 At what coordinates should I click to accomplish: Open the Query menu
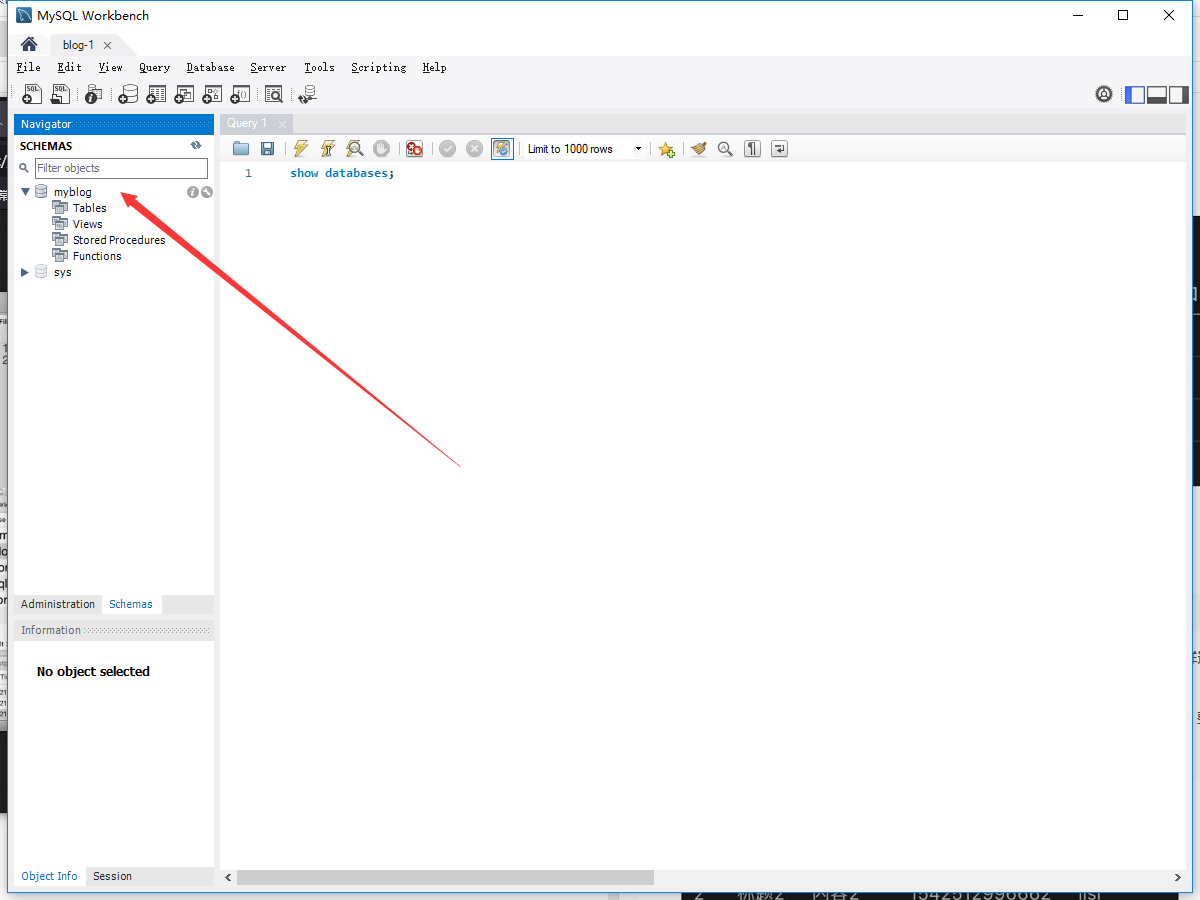pos(154,67)
